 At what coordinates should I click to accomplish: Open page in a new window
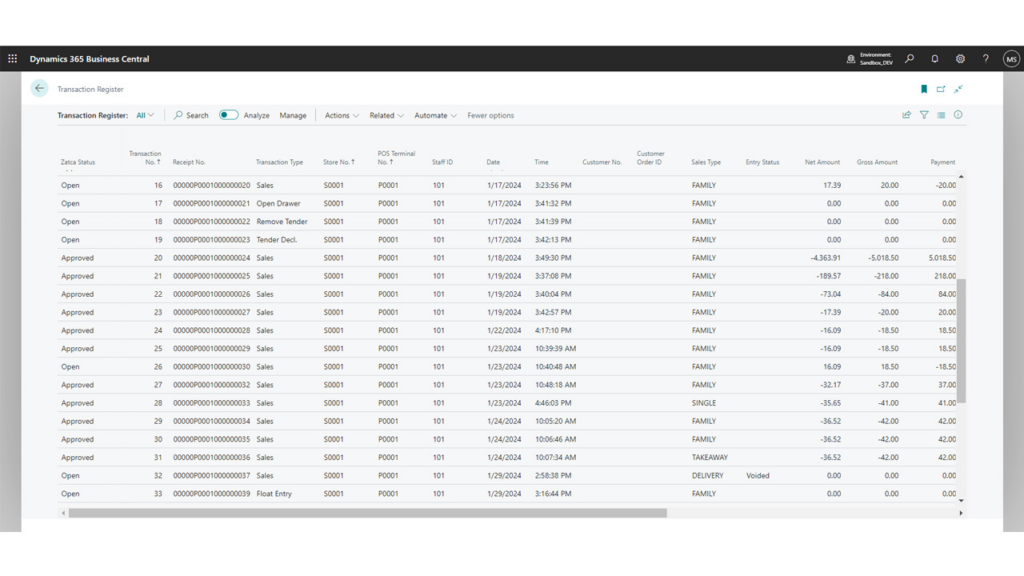coord(940,89)
